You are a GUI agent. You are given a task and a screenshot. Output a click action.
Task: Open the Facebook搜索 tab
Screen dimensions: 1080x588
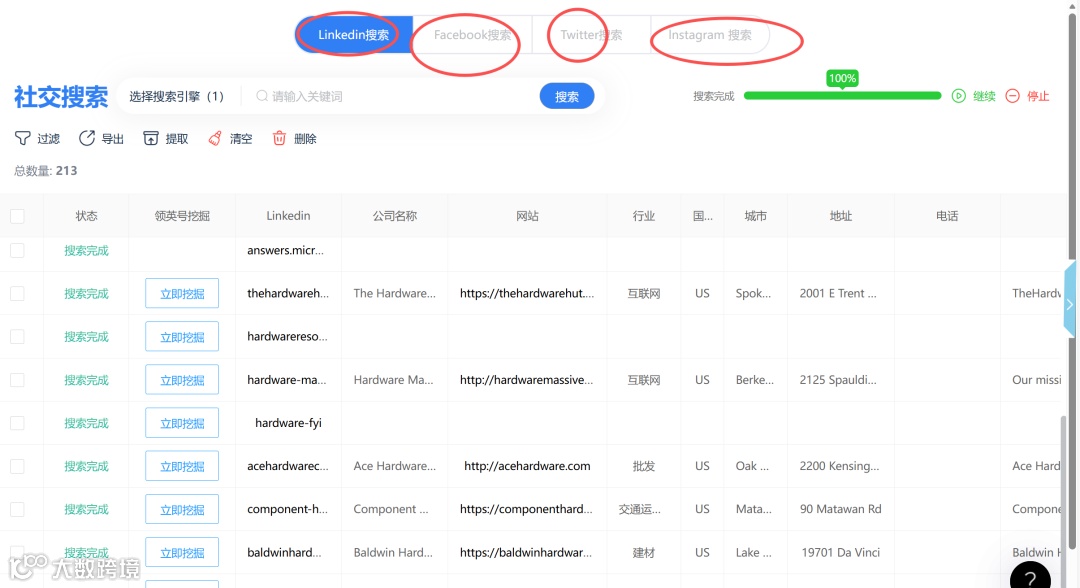click(472, 35)
